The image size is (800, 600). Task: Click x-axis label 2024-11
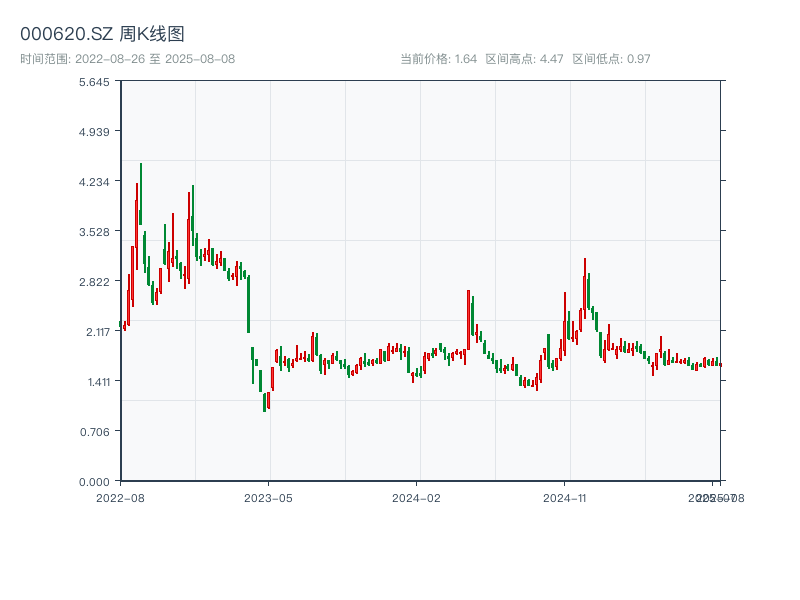565,498
